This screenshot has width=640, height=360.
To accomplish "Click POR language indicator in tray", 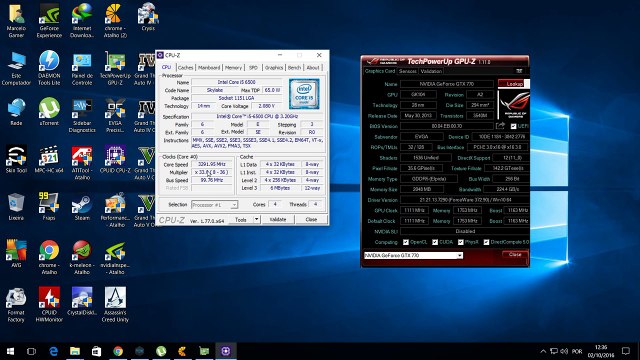I will point(577,351).
